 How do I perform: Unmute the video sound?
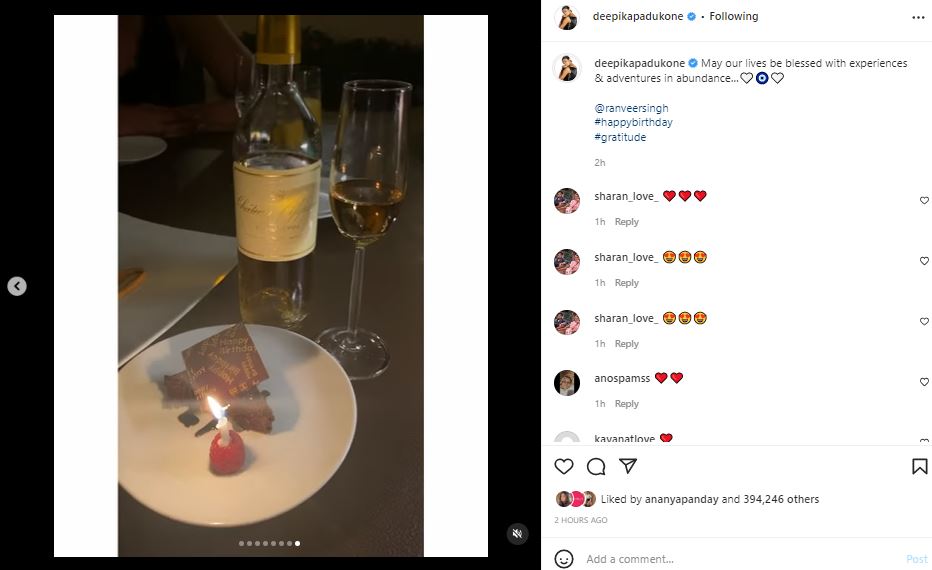point(516,534)
